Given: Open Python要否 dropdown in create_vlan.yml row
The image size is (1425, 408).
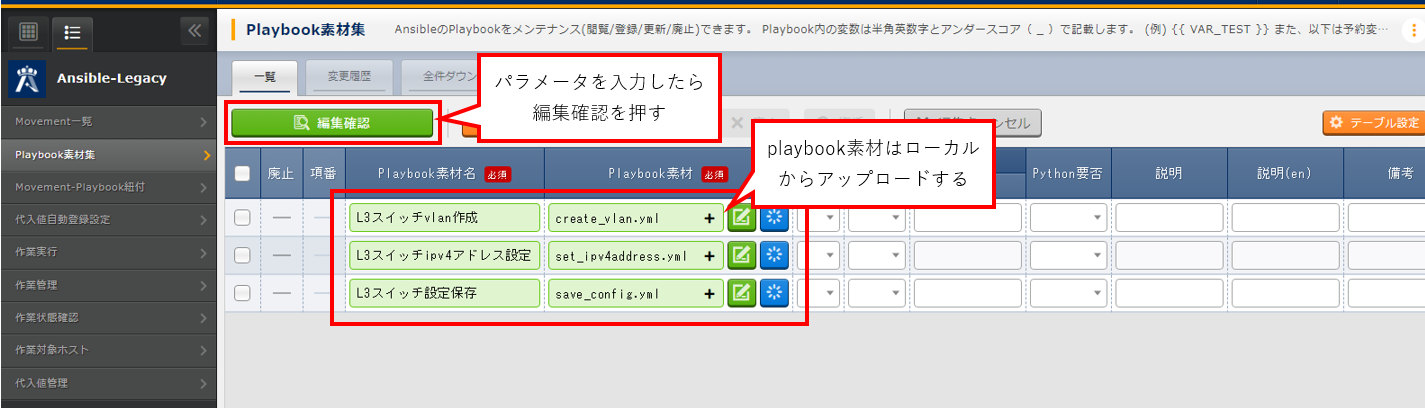Looking at the screenshot, I should [1068, 218].
